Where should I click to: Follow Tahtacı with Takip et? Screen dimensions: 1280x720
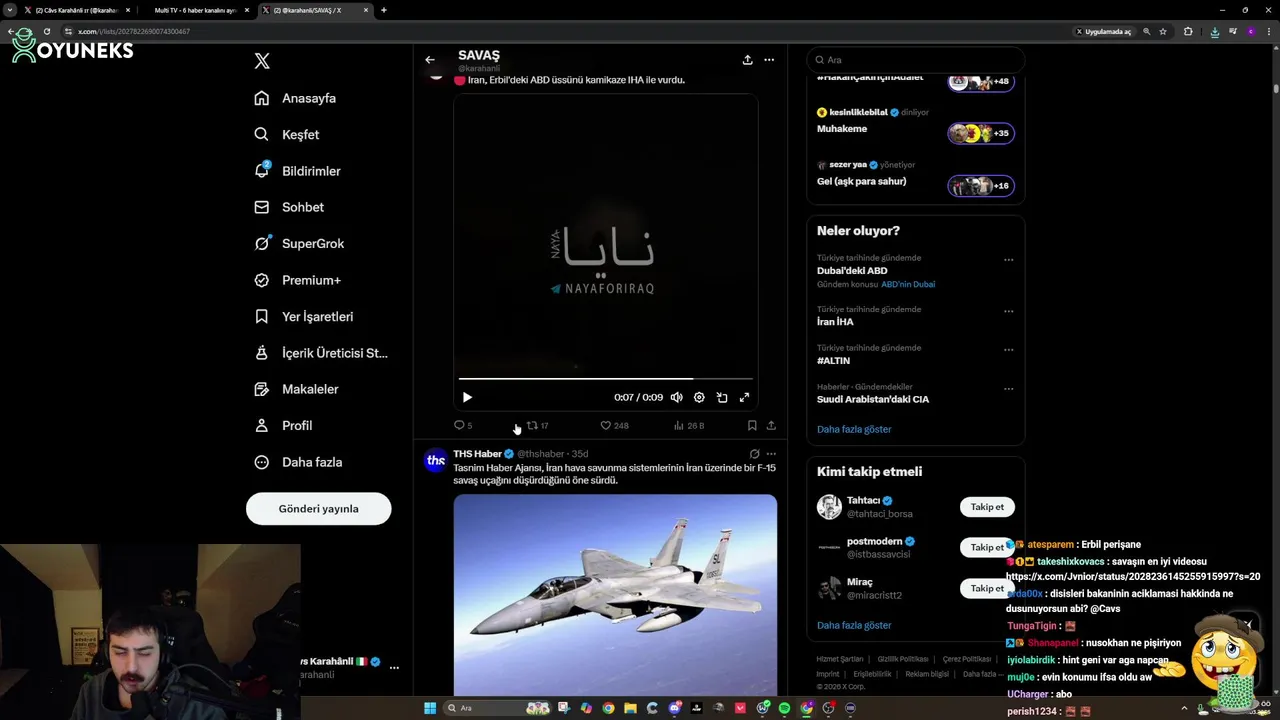(x=987, y=507)
